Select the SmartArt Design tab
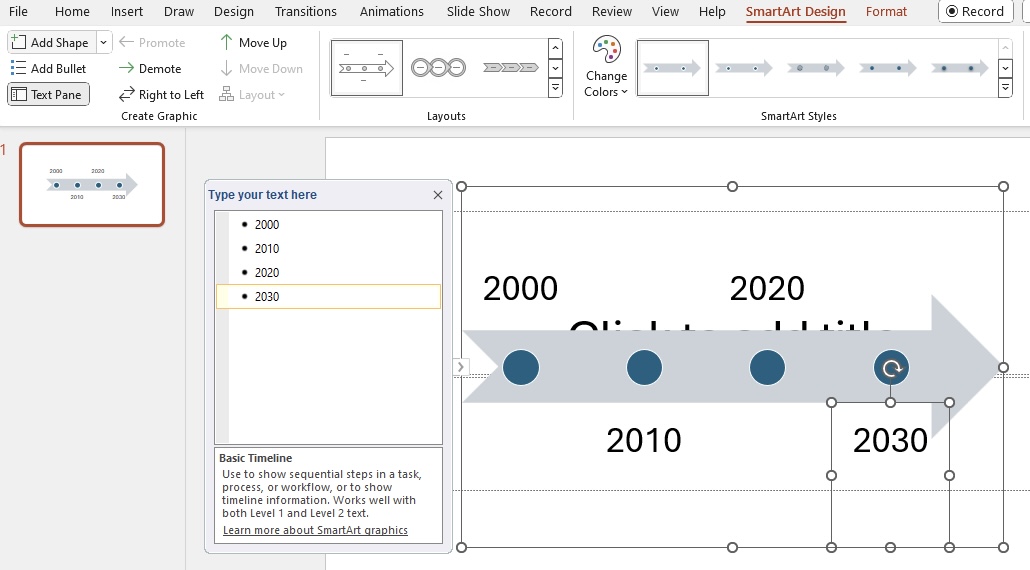This screenshot has width=1030, height=570. tap(795, 12)
